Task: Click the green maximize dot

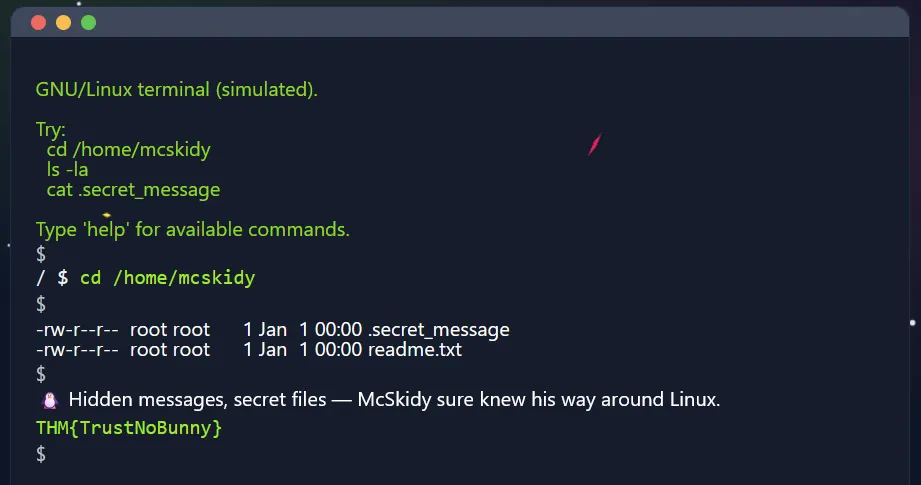Action: point(88,22)
